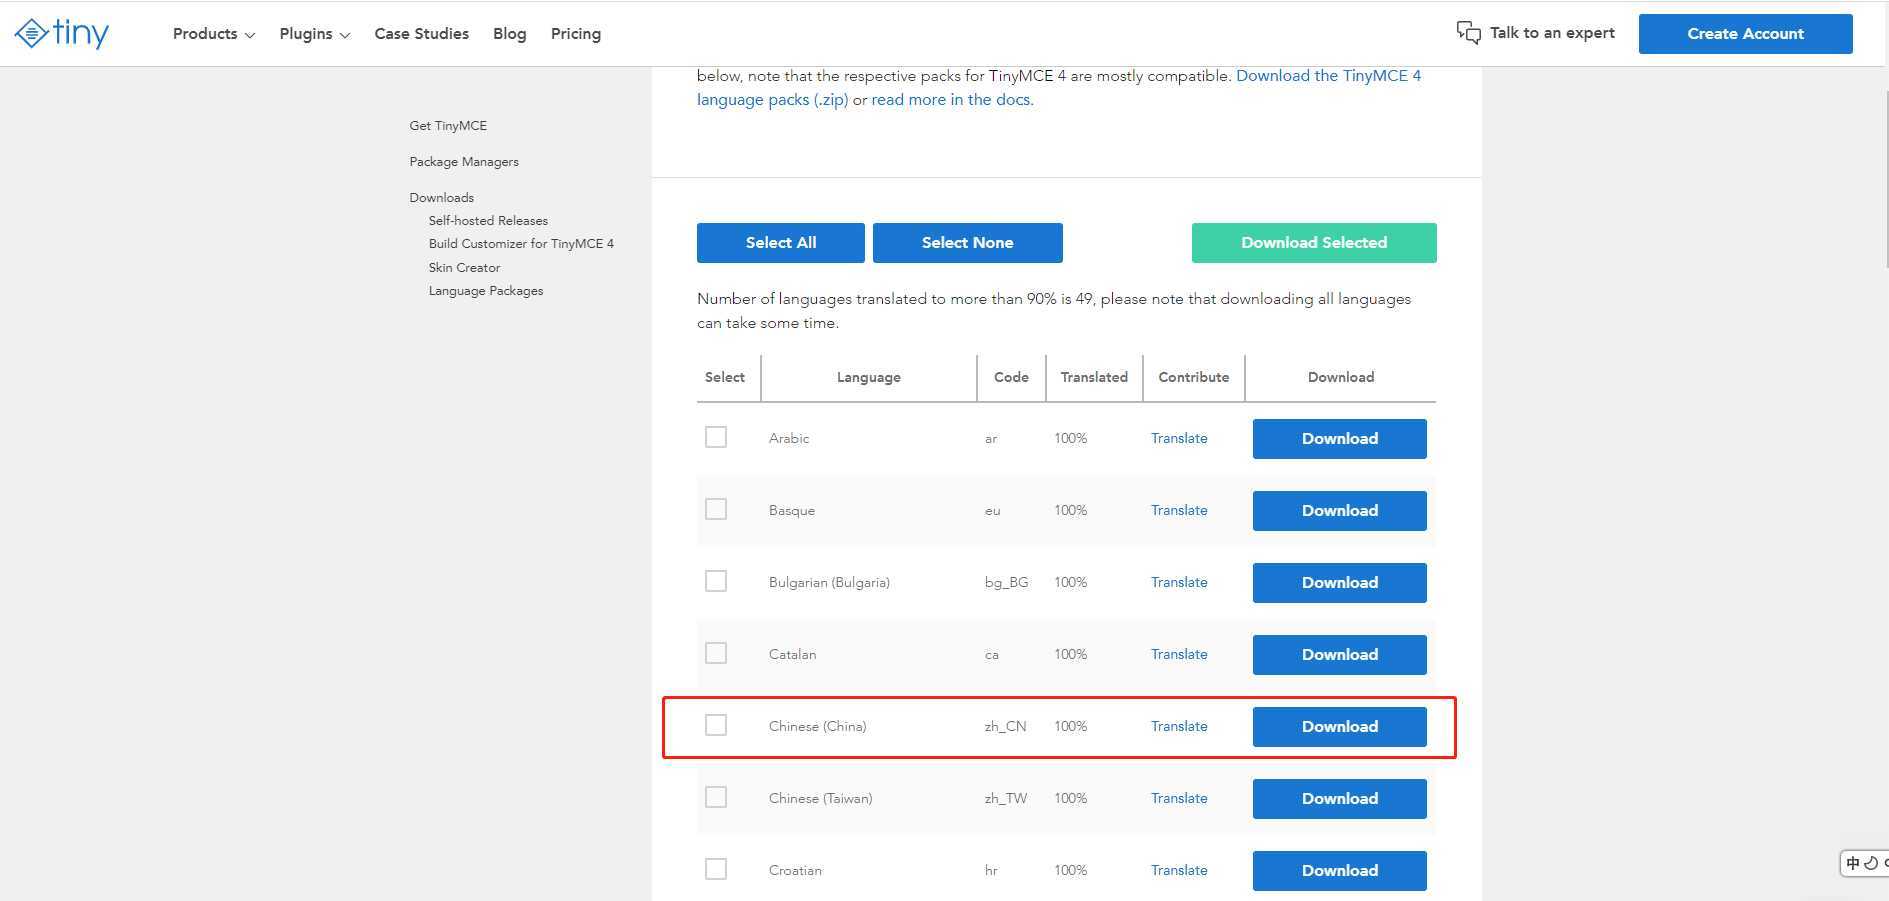This screenshot has width=1889, height=901.
Task: Open the Products dropdown menu
Action: 213,33
